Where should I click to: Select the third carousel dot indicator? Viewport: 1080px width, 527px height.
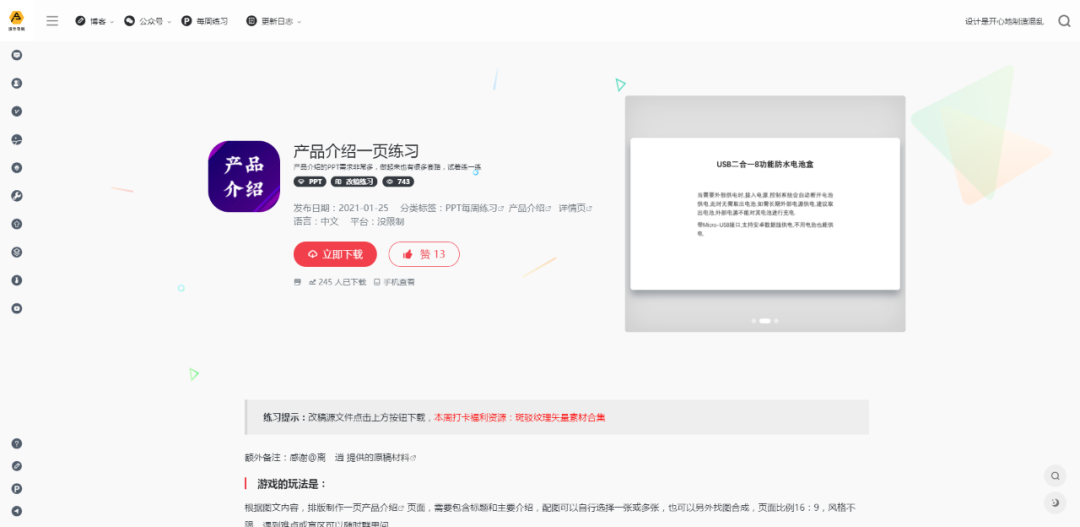[776, 321]
